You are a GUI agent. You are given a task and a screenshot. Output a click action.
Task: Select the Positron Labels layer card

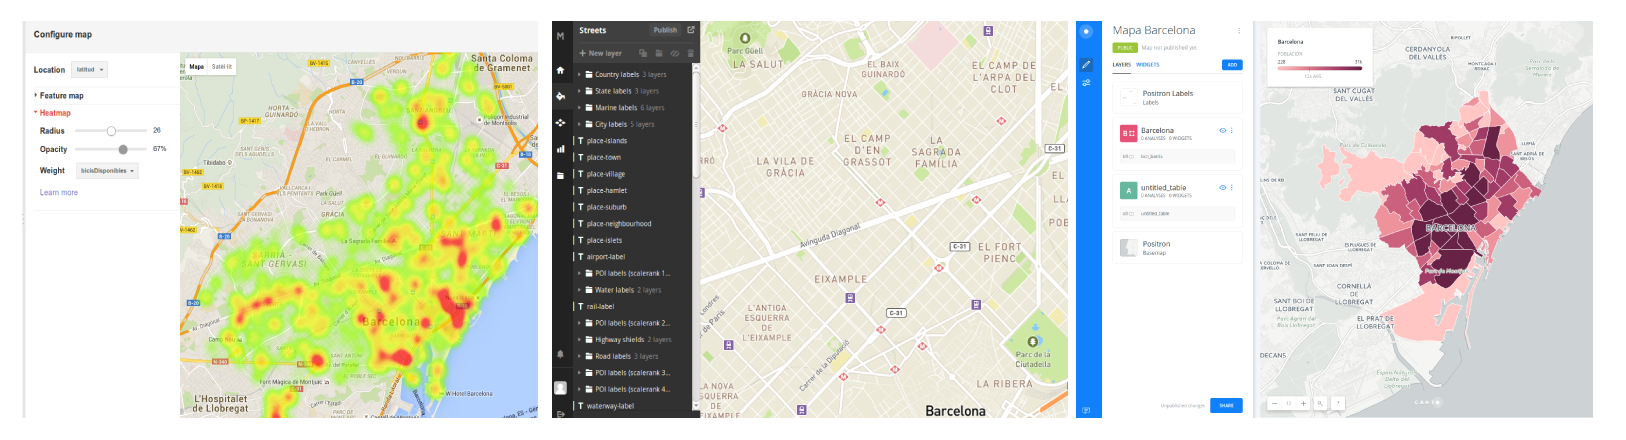tap(1177, 97)
